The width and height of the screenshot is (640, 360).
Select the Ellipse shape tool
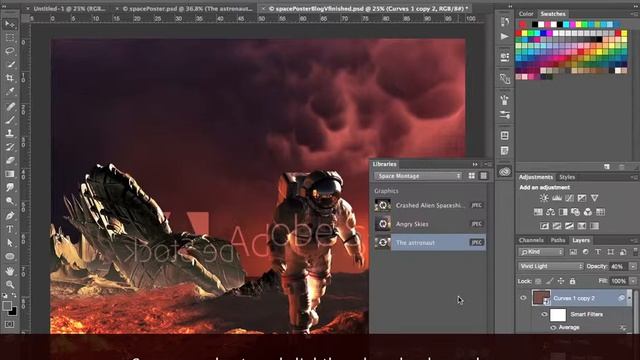[10, 256]
